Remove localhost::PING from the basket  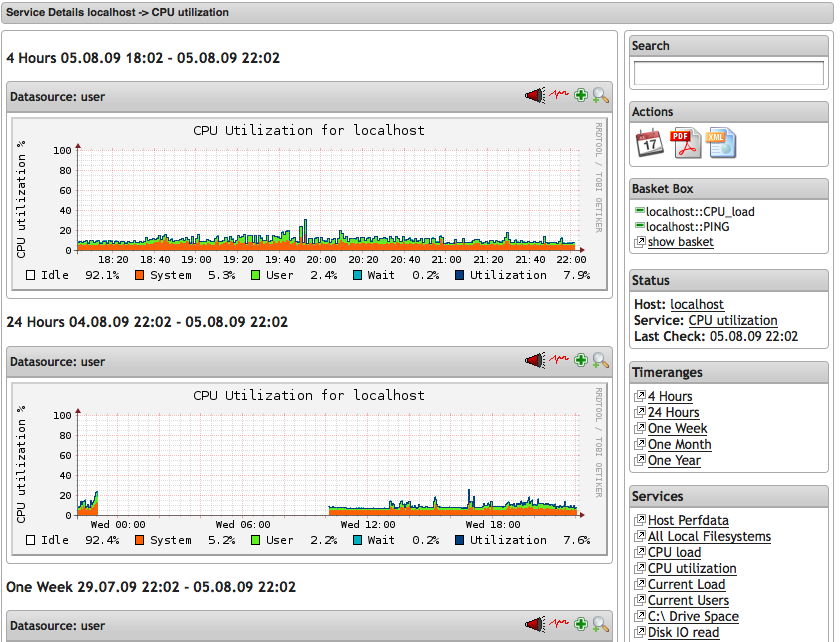pos(640,227)
